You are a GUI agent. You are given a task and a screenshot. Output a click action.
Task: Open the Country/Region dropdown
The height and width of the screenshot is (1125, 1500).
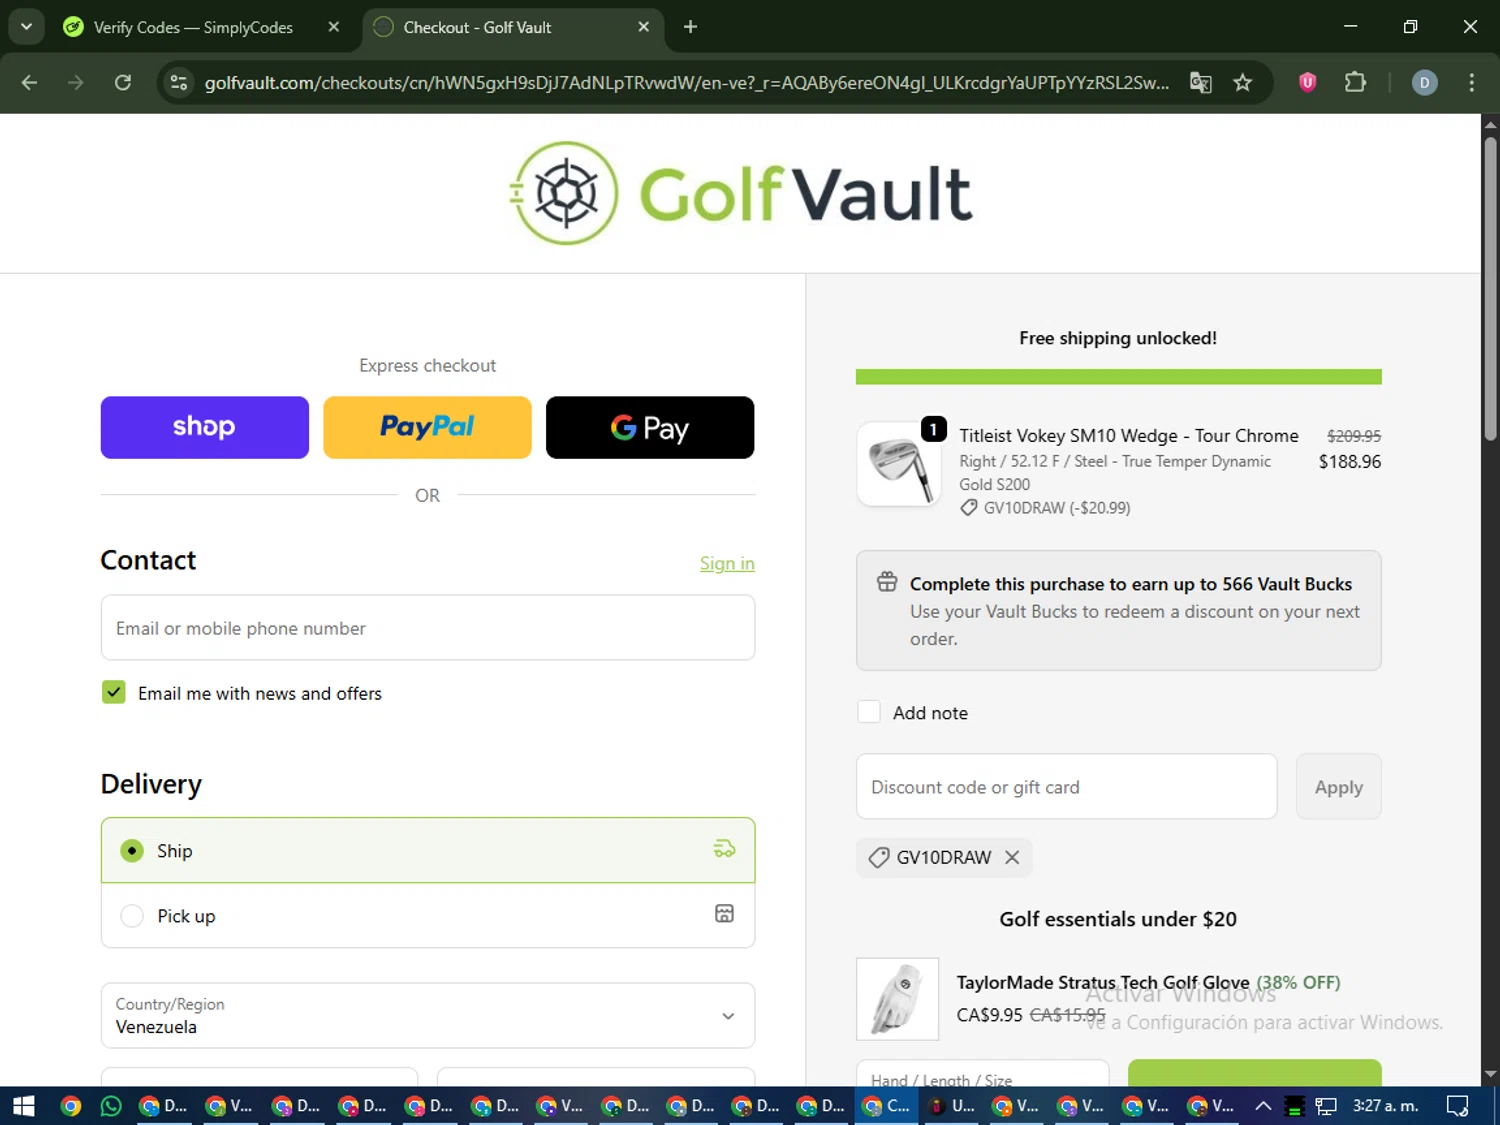point(428,1015)
